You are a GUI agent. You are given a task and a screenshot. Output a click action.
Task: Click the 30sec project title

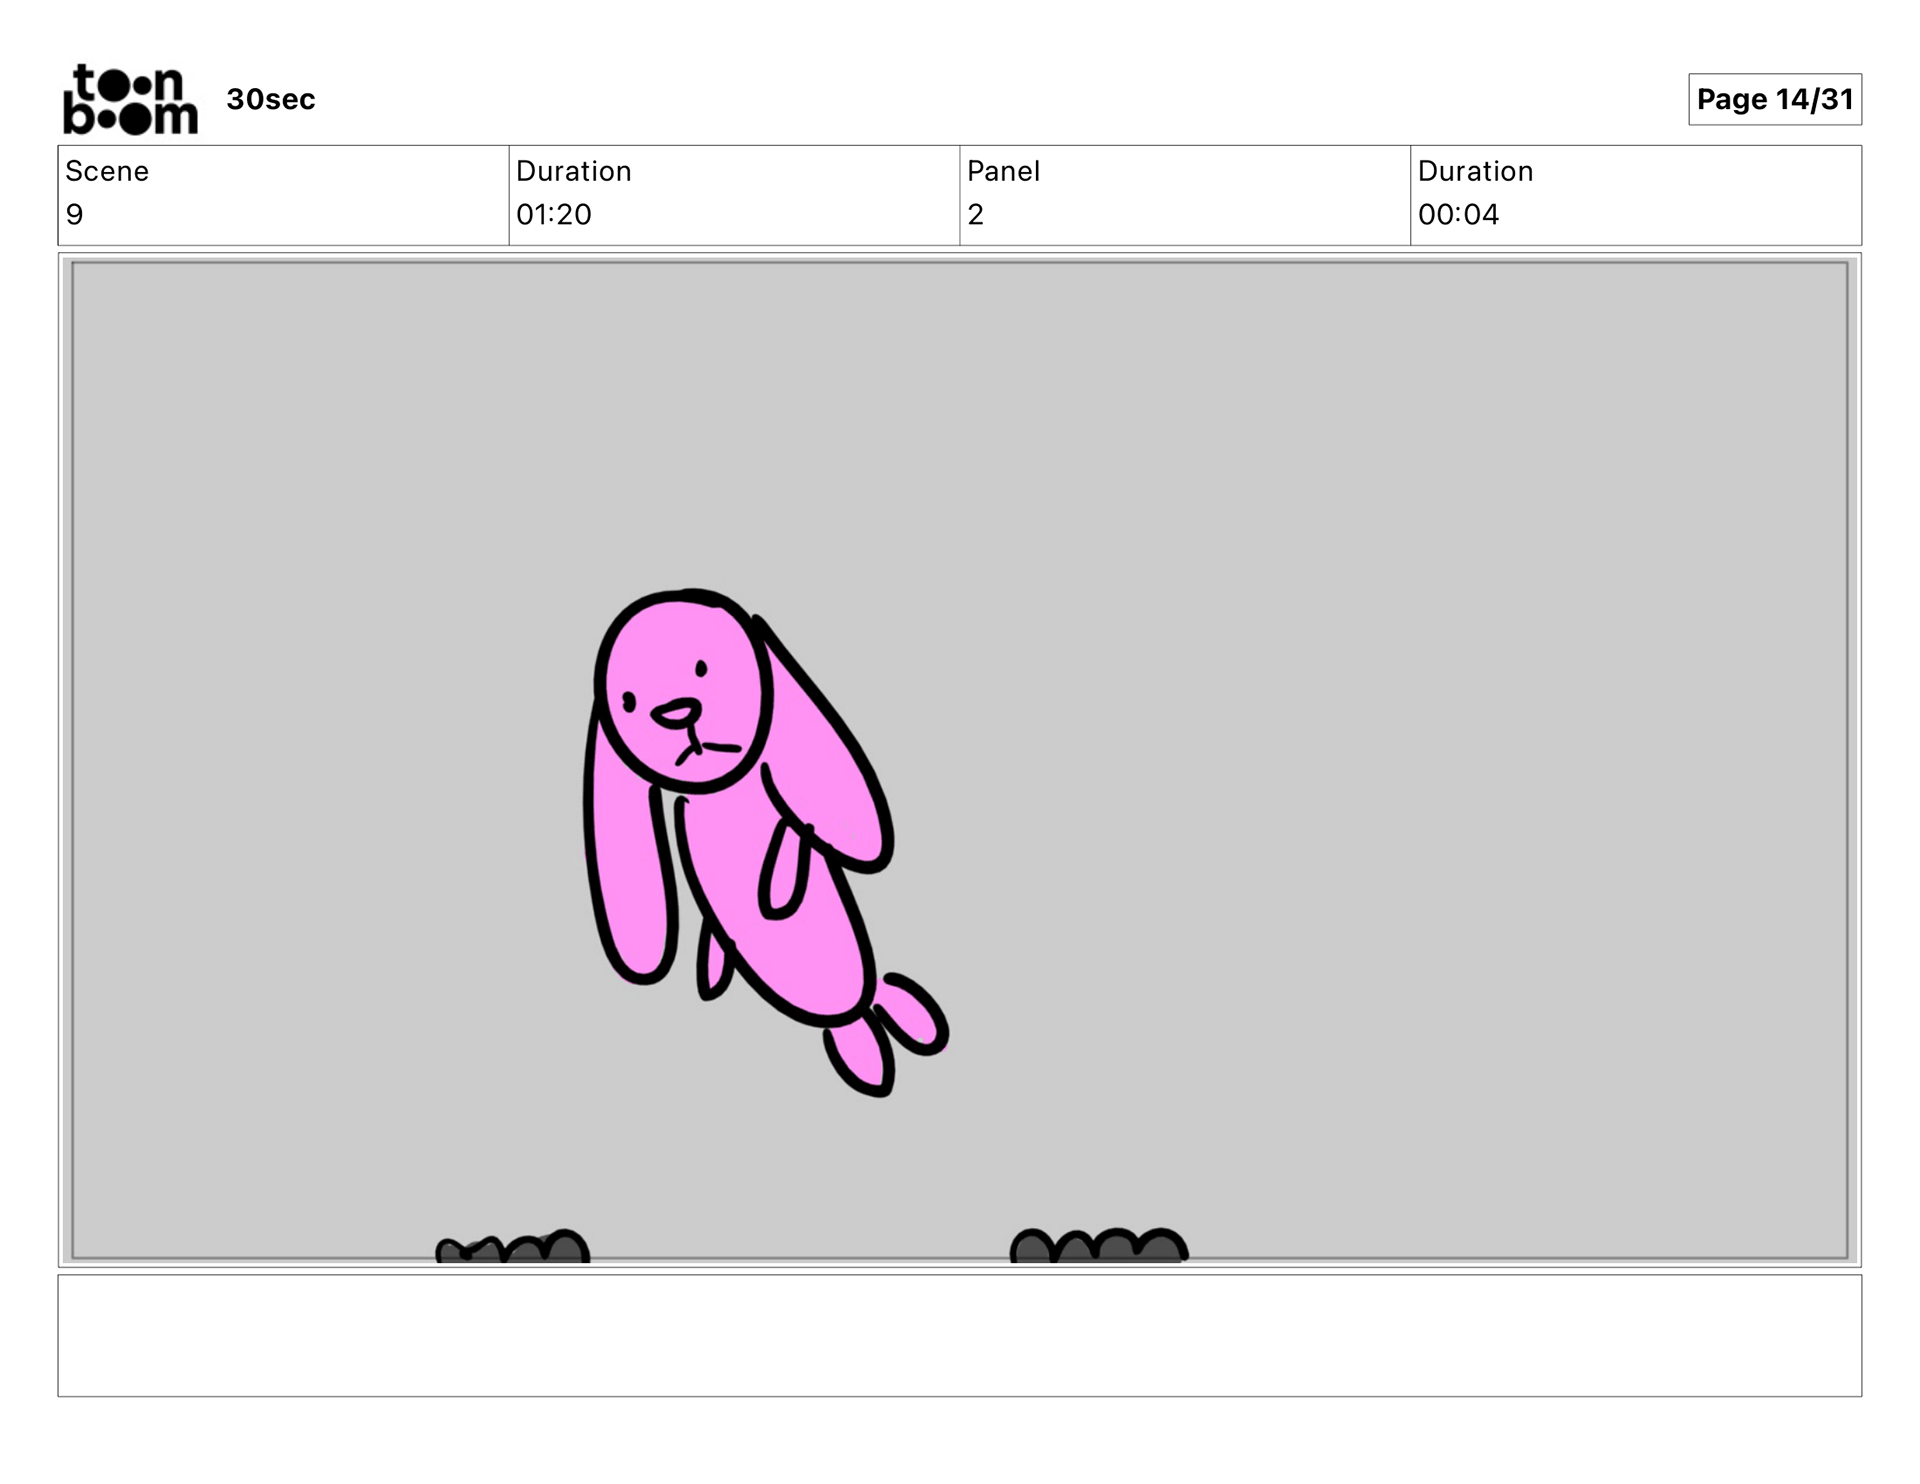coord(270,99)
